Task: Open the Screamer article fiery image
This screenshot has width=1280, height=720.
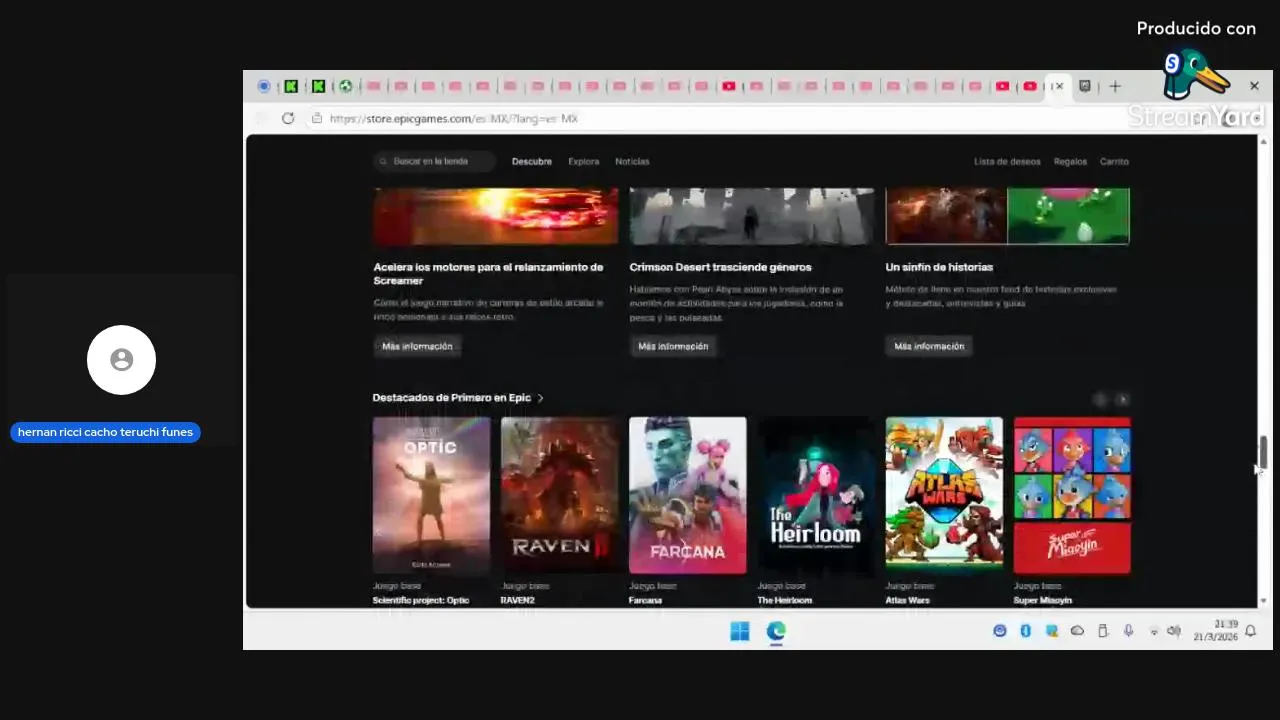Action: (x=496, y=216)
